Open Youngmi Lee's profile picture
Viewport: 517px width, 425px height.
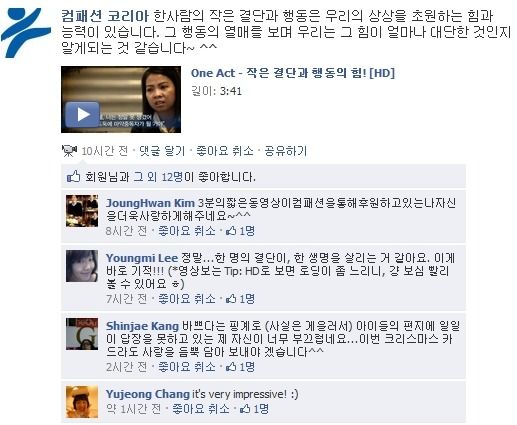pyautogui.click(x=82, y=266)
